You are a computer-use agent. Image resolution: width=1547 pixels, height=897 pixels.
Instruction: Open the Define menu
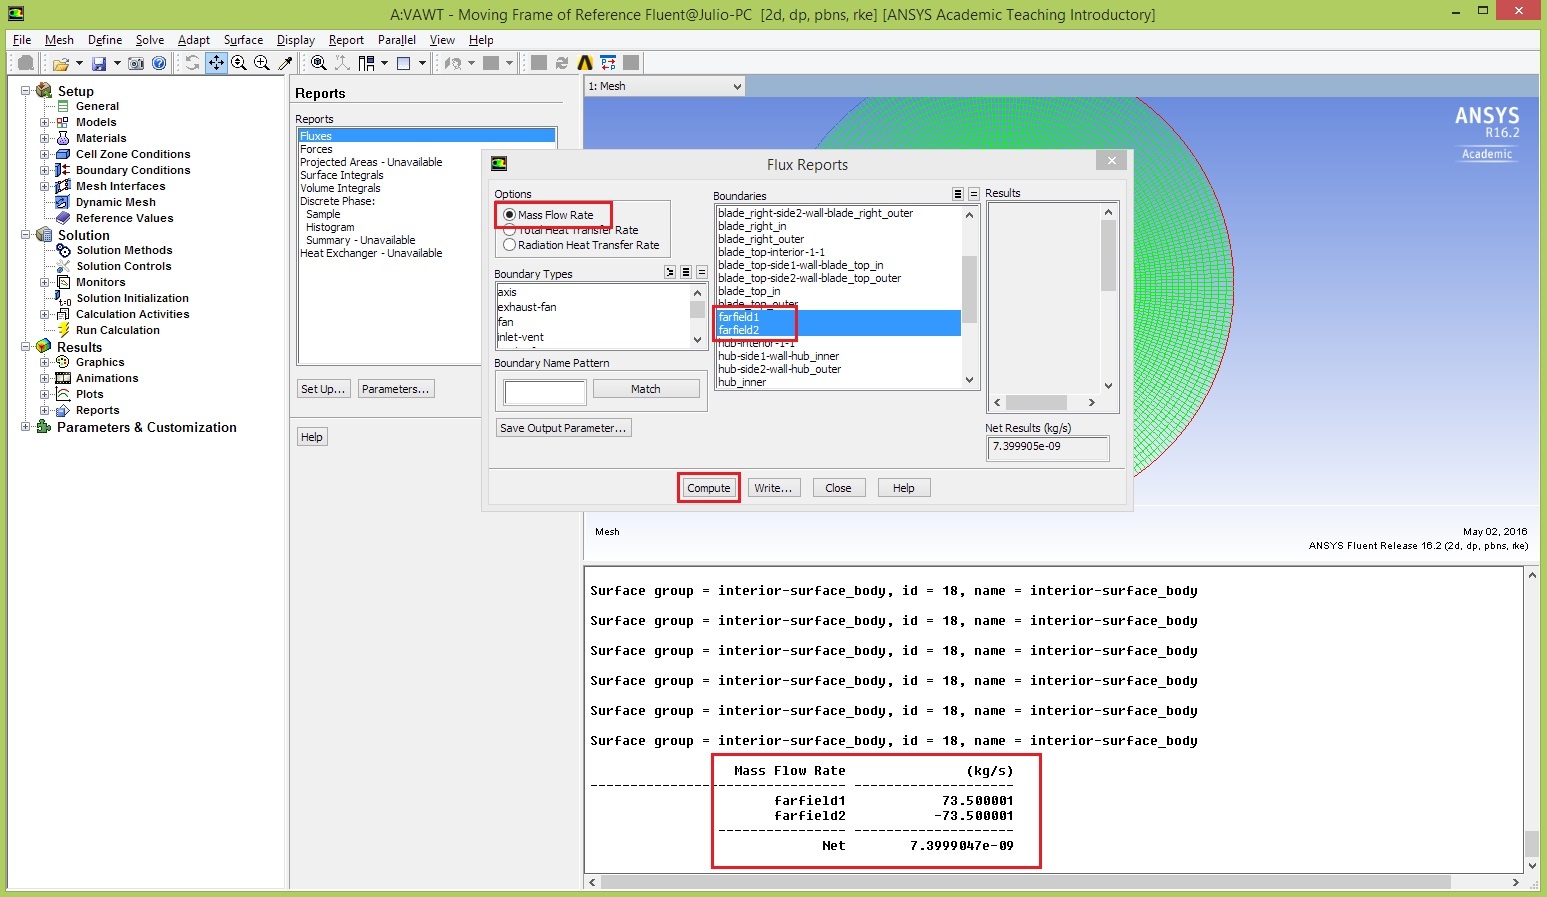click(105, 40)
